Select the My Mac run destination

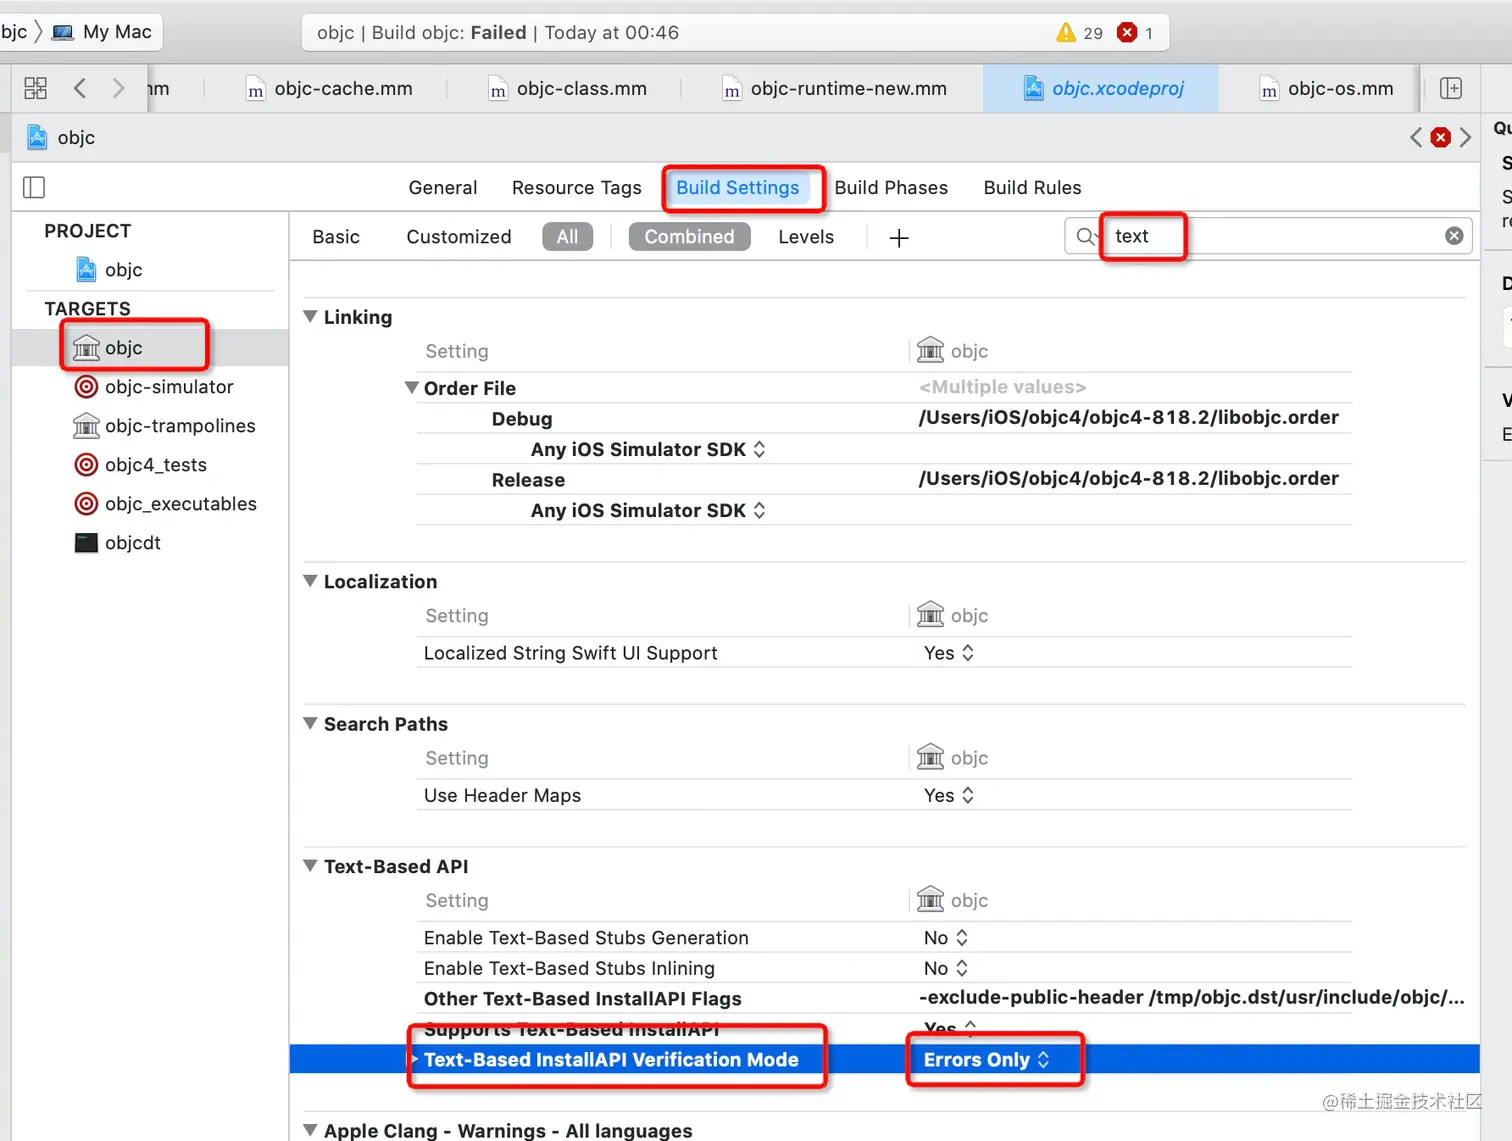coord(103,32)
